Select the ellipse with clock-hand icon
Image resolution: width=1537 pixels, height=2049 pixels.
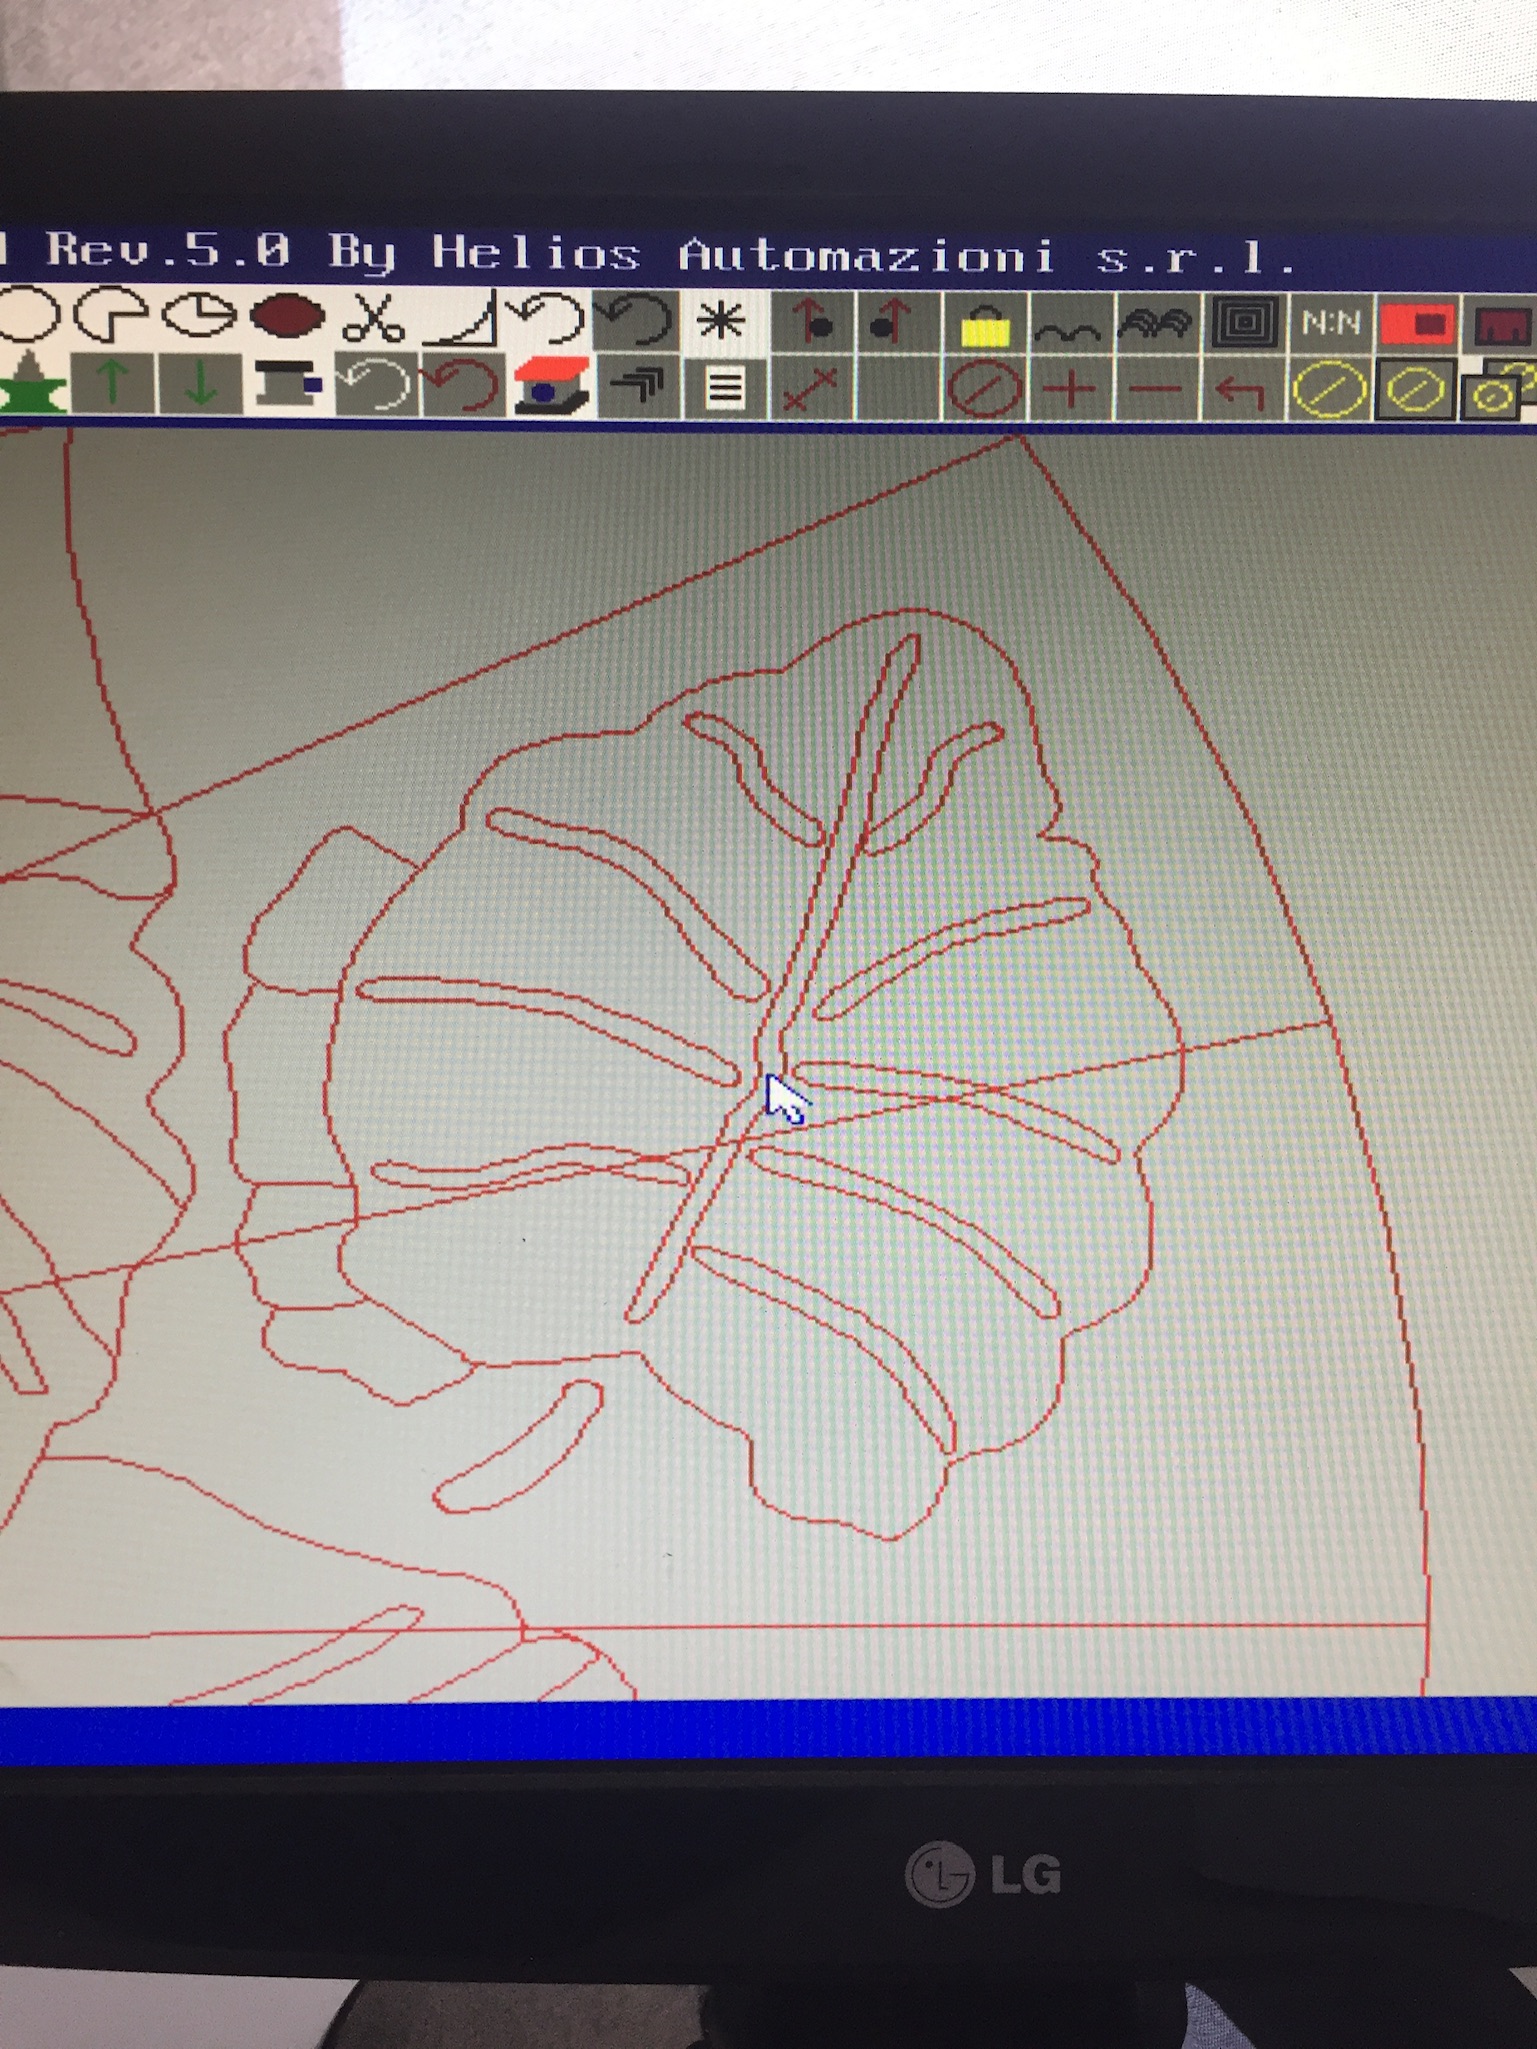tap(200, 316)
